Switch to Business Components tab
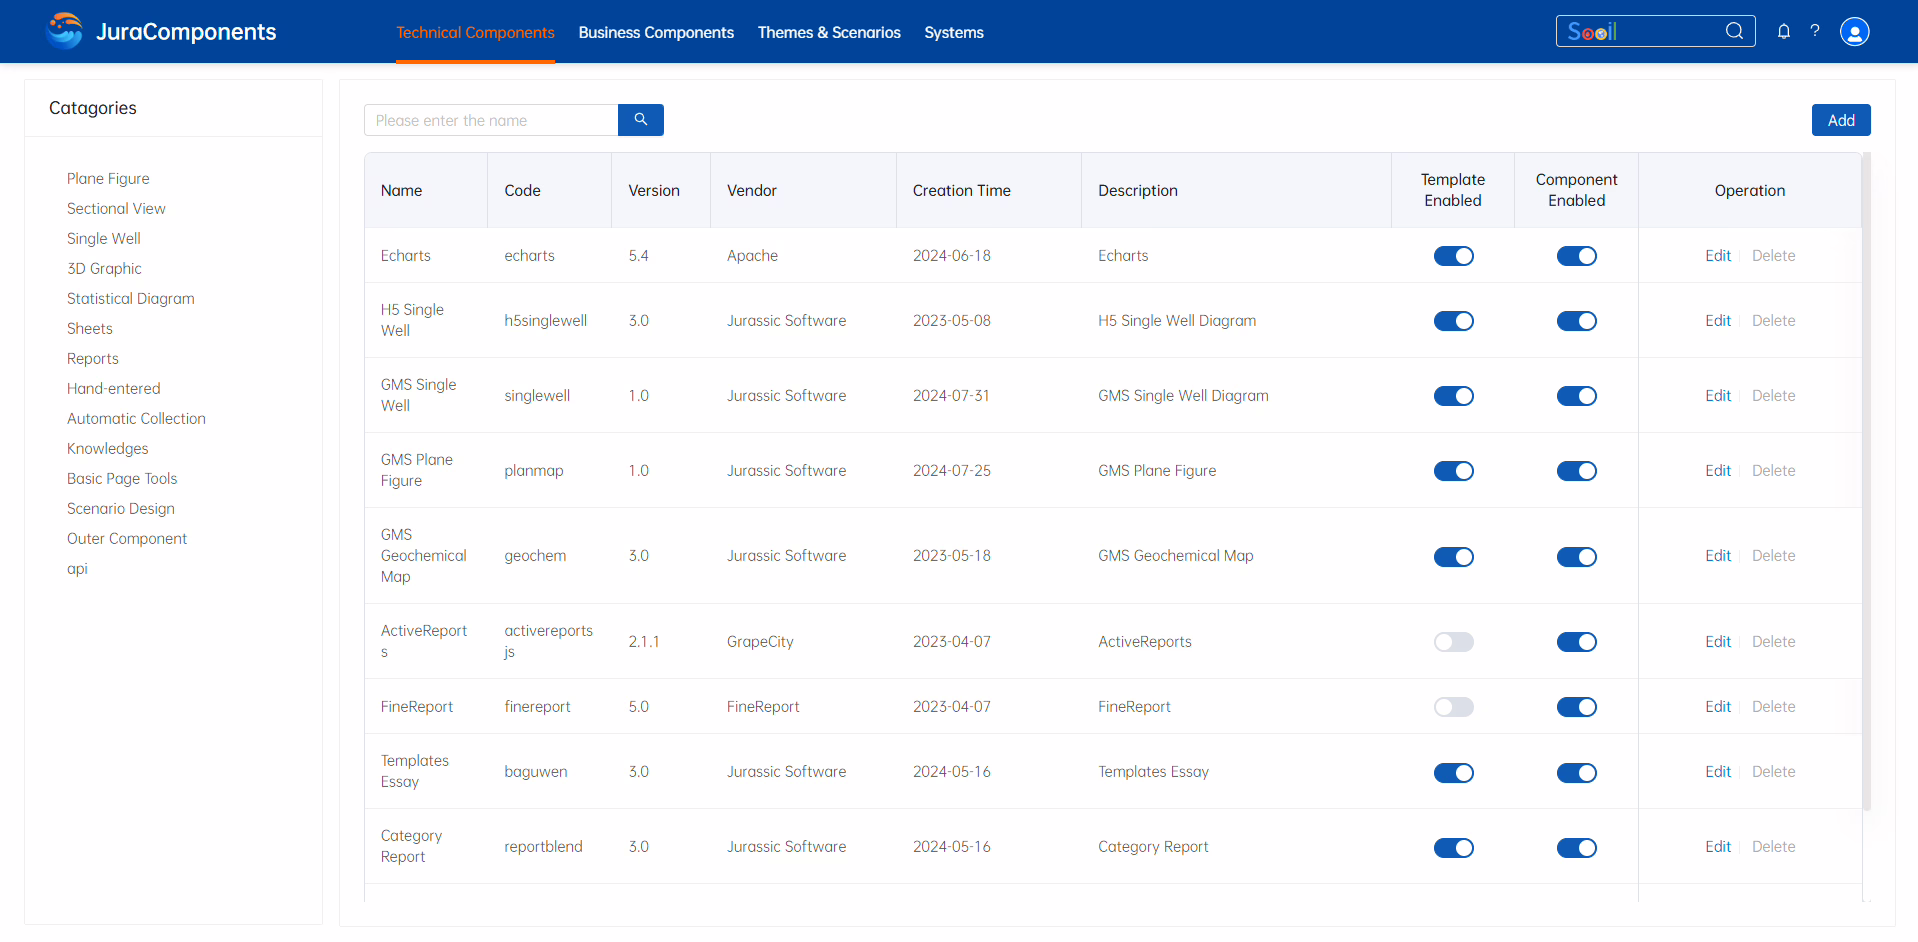Viewport: 1918px width, 942px height. coord(656,33)
